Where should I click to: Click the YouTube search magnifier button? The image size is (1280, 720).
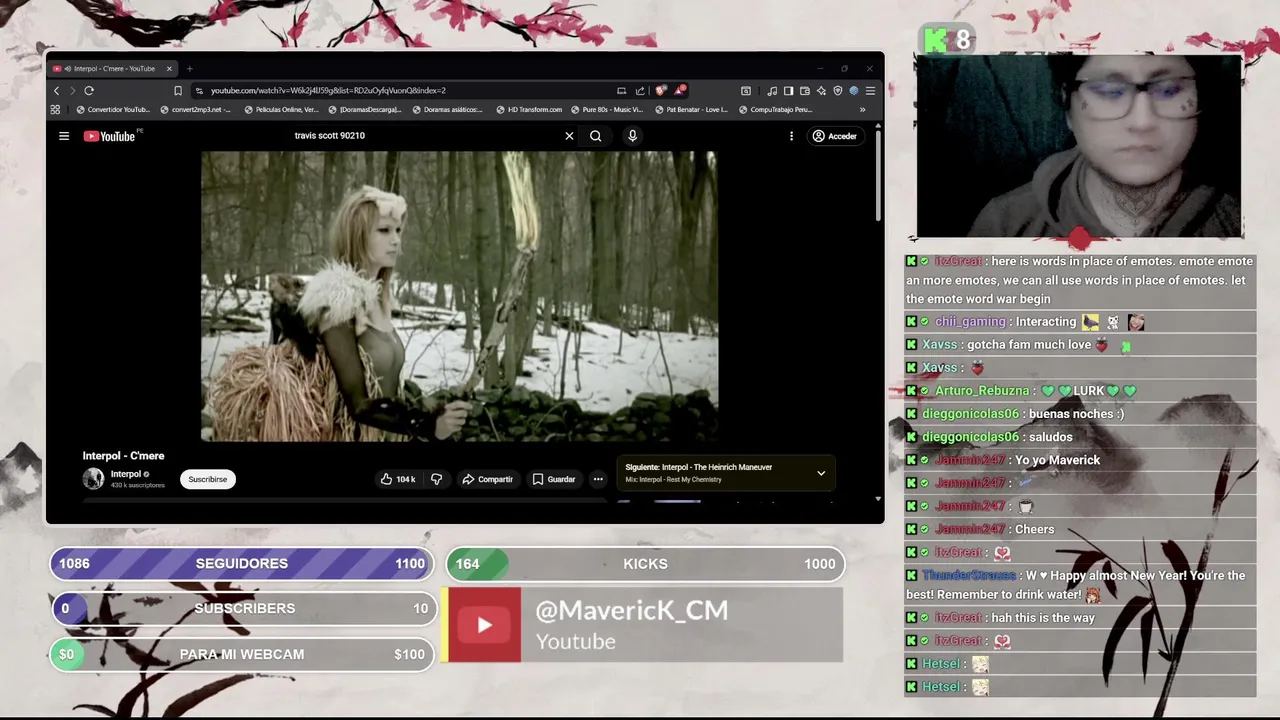(595, 136)
